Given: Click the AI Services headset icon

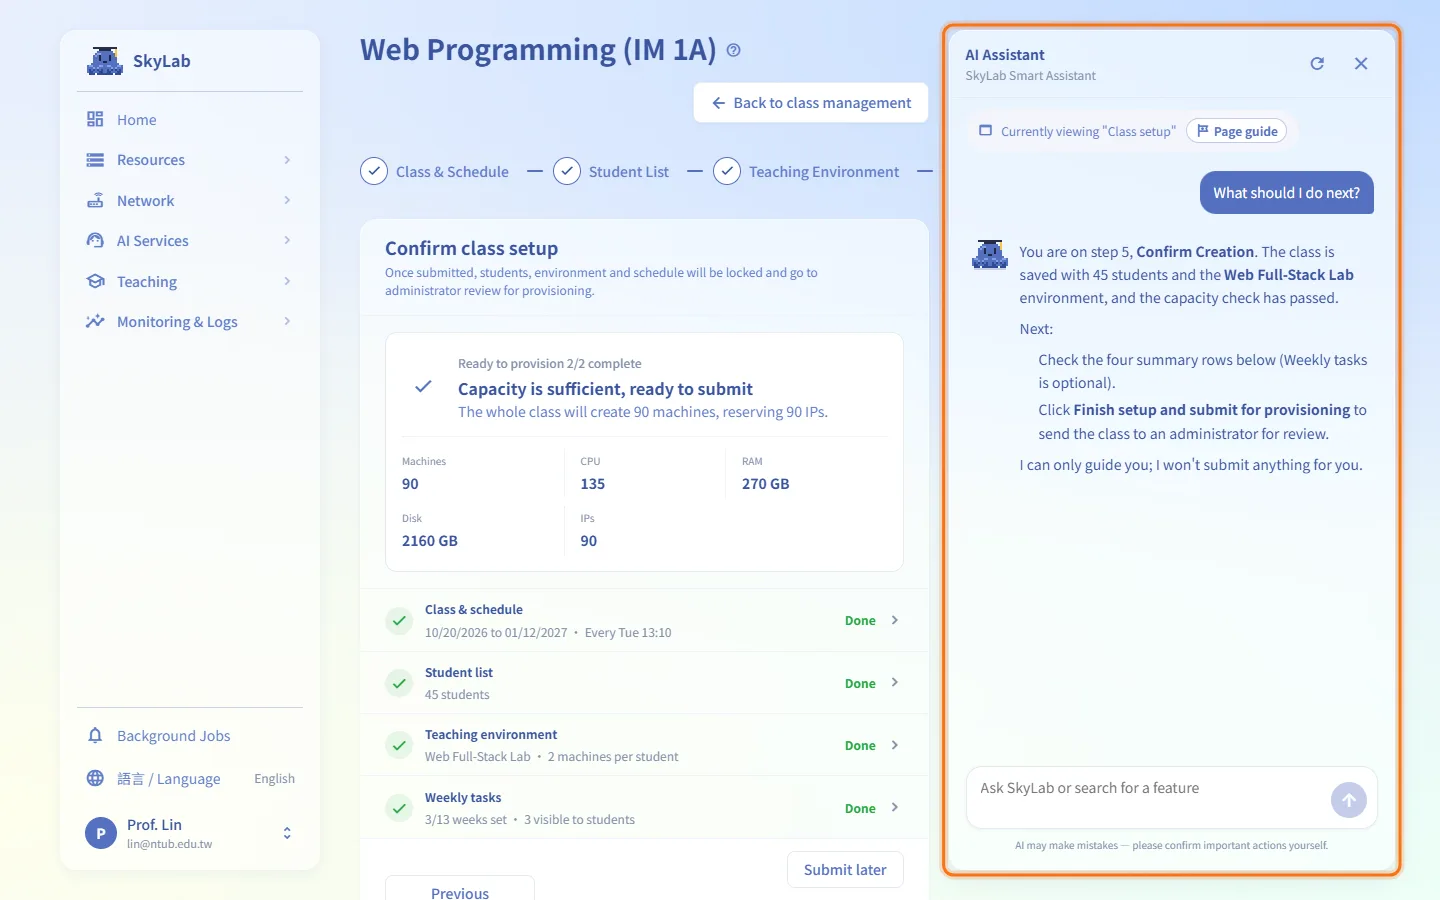Looking at the screenshot, I should point(95,241).
